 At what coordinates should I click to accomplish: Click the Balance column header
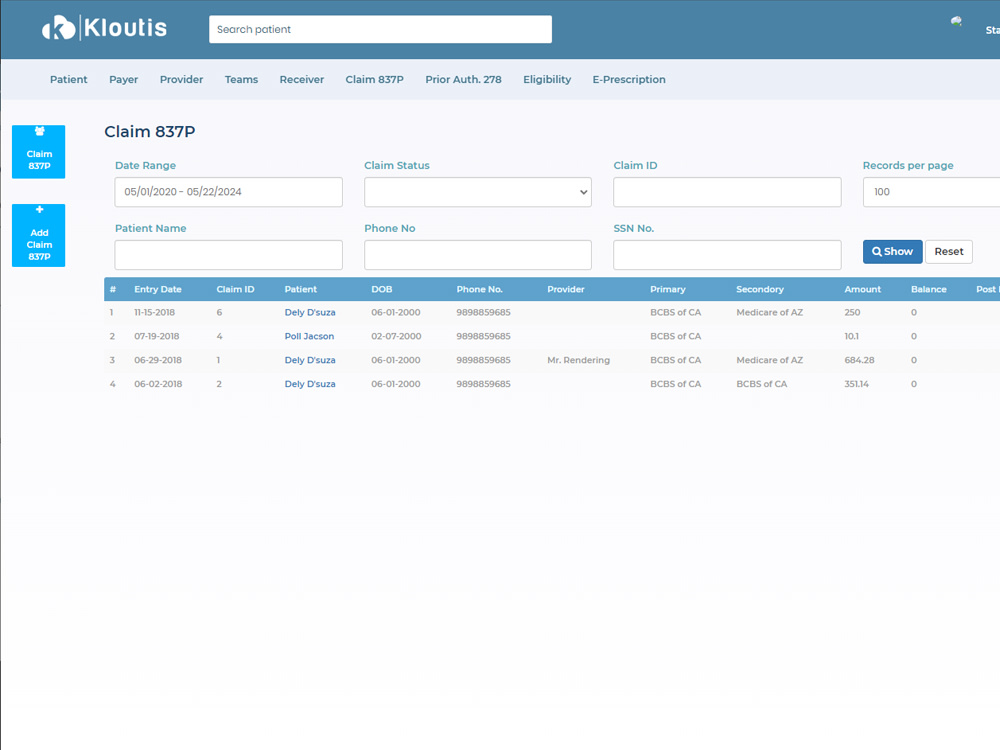point(929,289)
